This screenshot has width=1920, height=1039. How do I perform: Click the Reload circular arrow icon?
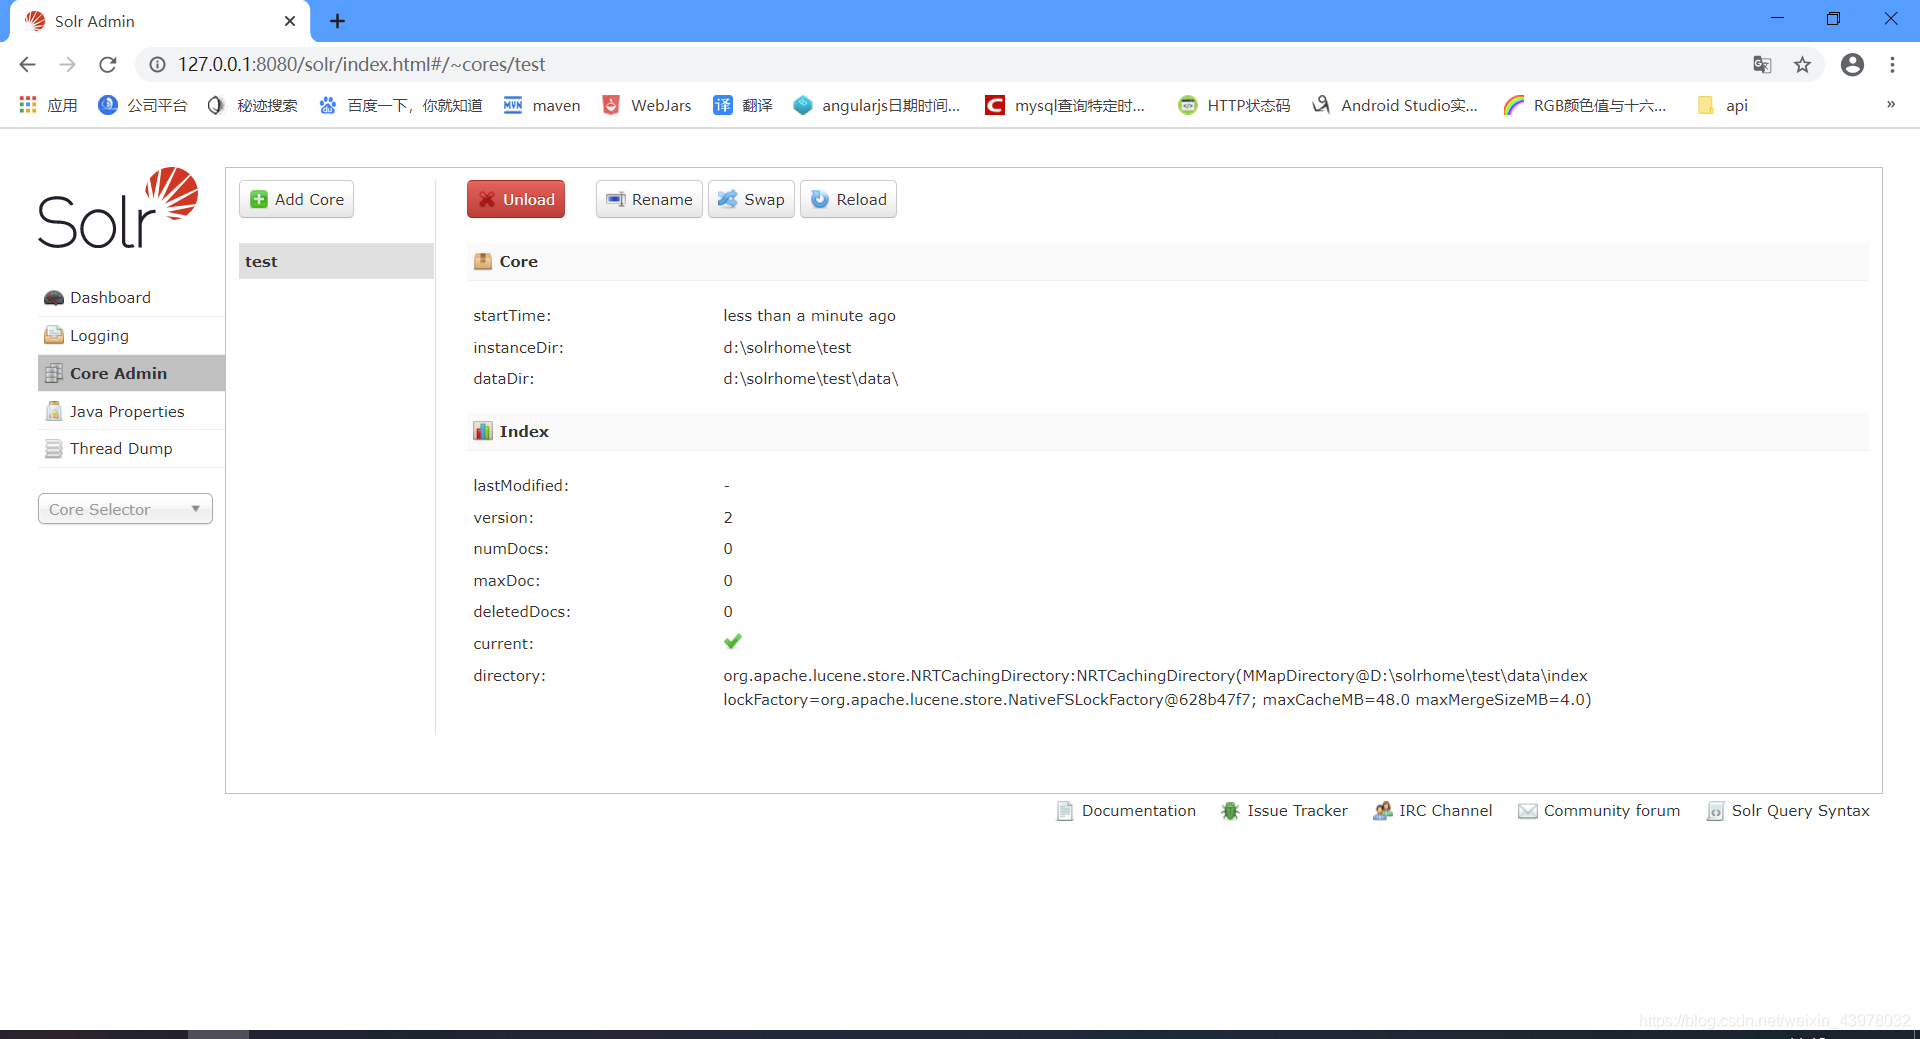[x=820, y=199]
